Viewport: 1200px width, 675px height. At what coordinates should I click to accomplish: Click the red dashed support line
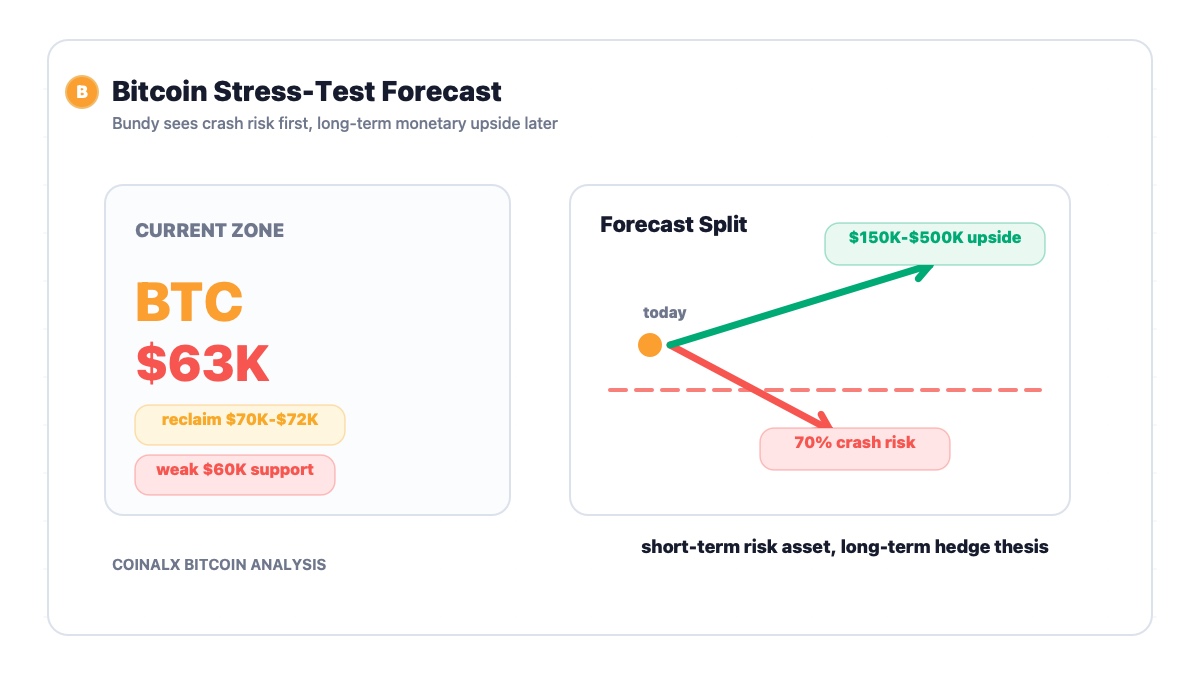(x=825, y=390)
